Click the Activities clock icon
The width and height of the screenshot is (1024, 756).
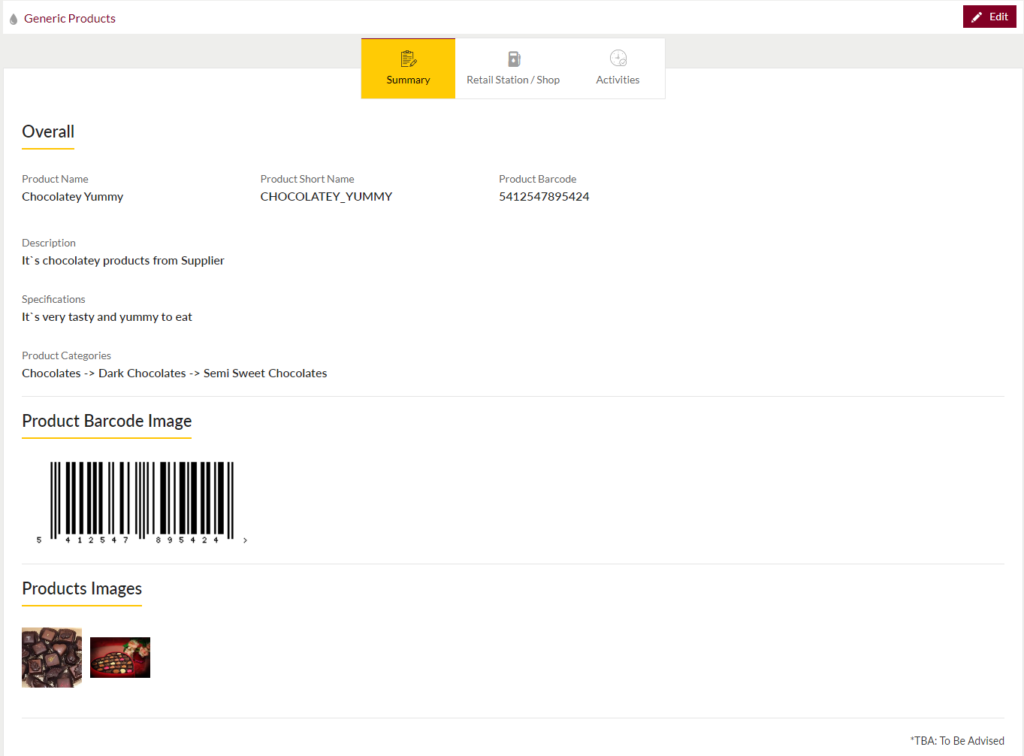click(618, 58)
